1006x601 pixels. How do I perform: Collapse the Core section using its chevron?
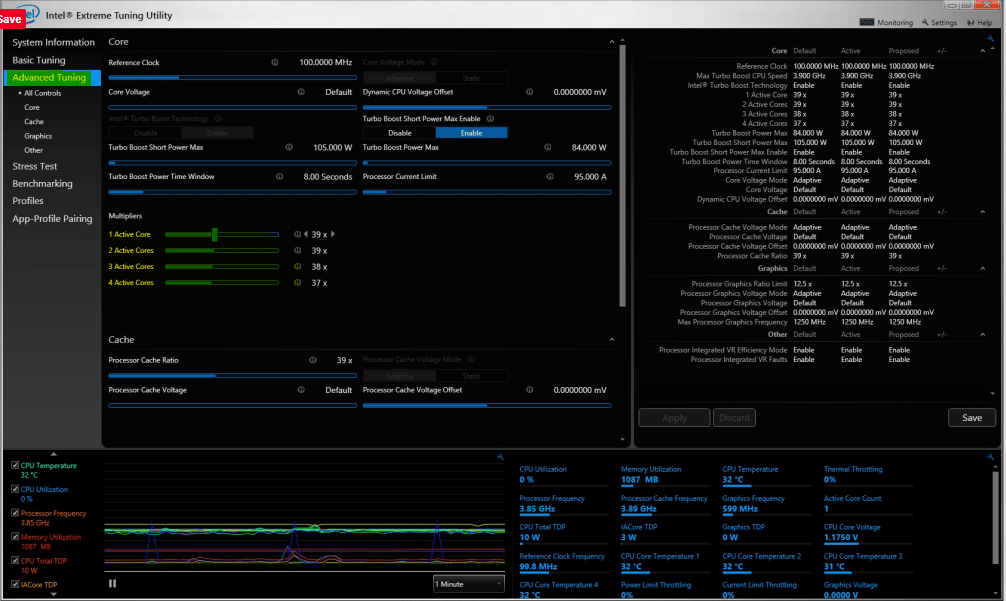tap(611, 42)
